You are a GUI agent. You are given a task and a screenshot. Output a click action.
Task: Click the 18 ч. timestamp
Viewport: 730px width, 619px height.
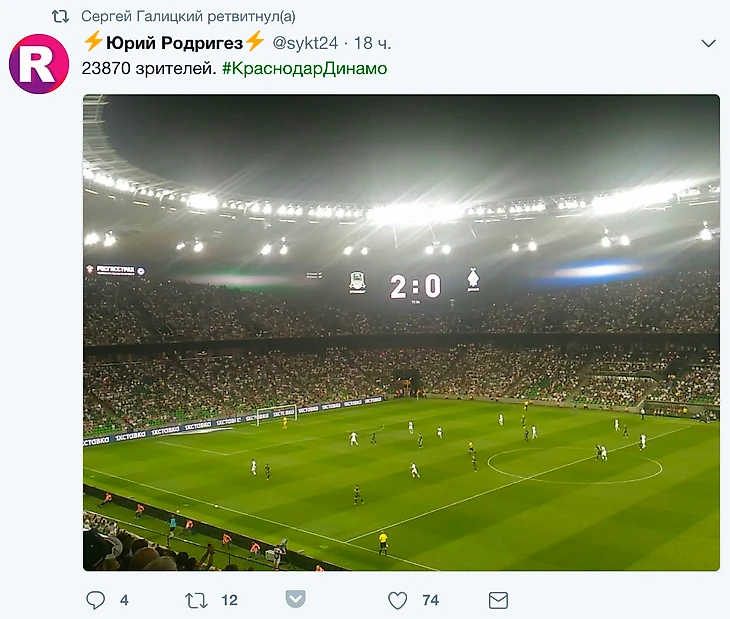[372, 43]
